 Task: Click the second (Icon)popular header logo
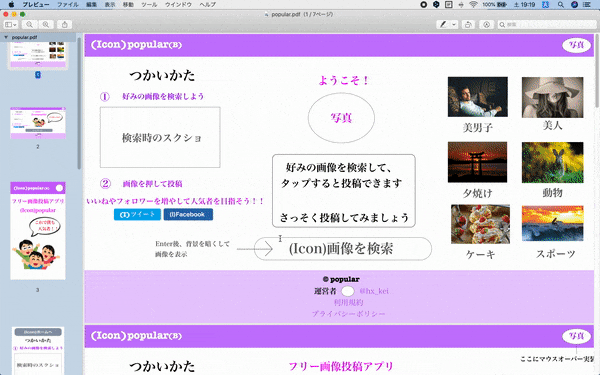click(x=136, y=336)
